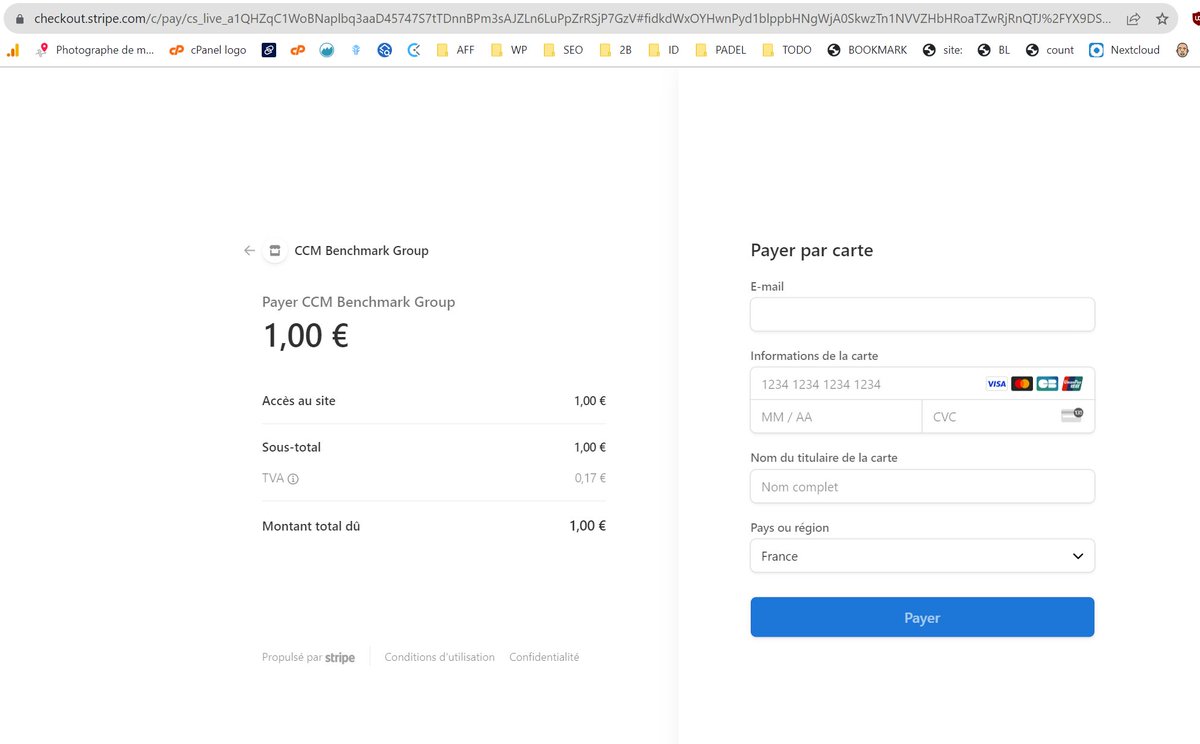Viewport: 1200px width, 744px height.
Task: Click the UnionPay card logo
Action: coord(1072,384)
